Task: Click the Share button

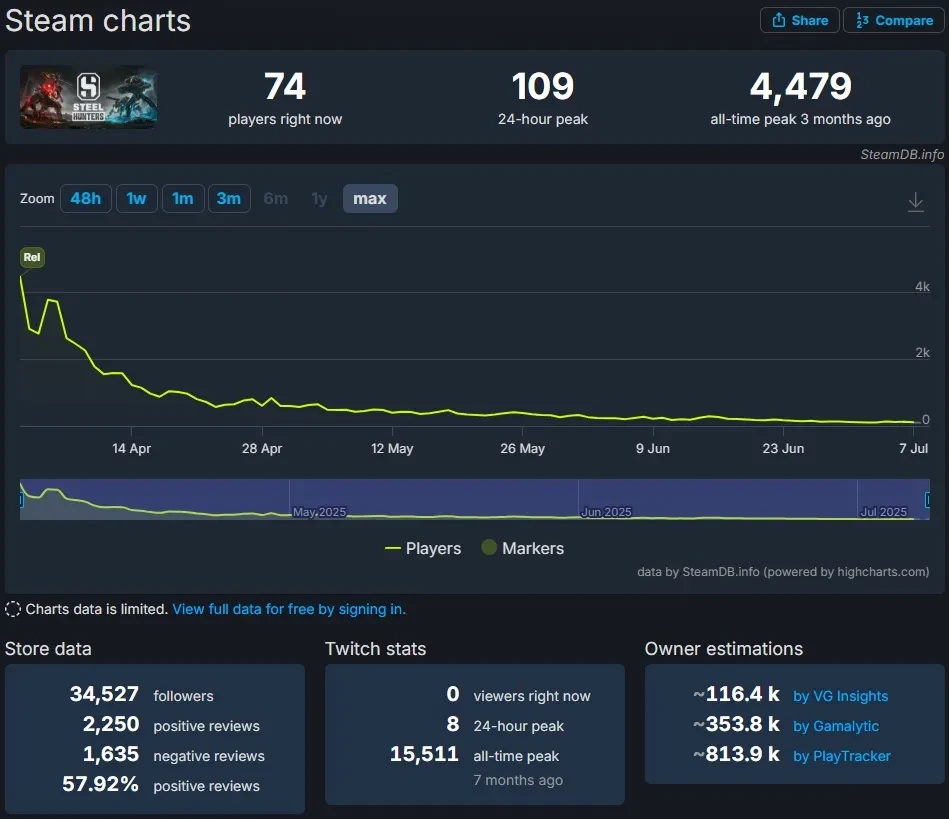Action: click(799, 20)
